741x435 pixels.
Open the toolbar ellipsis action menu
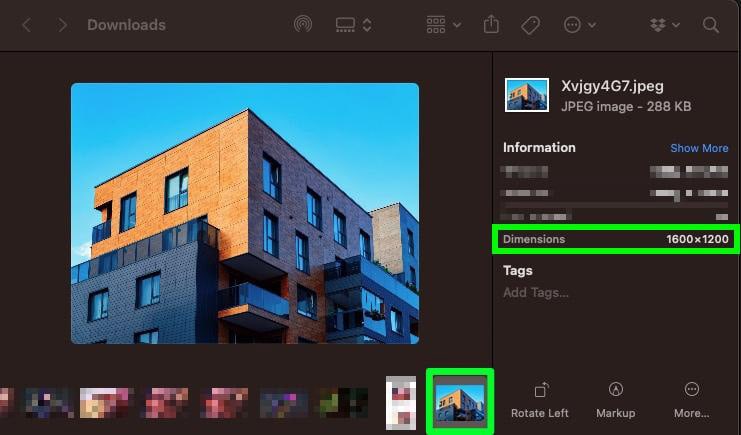tap(579, 25)
